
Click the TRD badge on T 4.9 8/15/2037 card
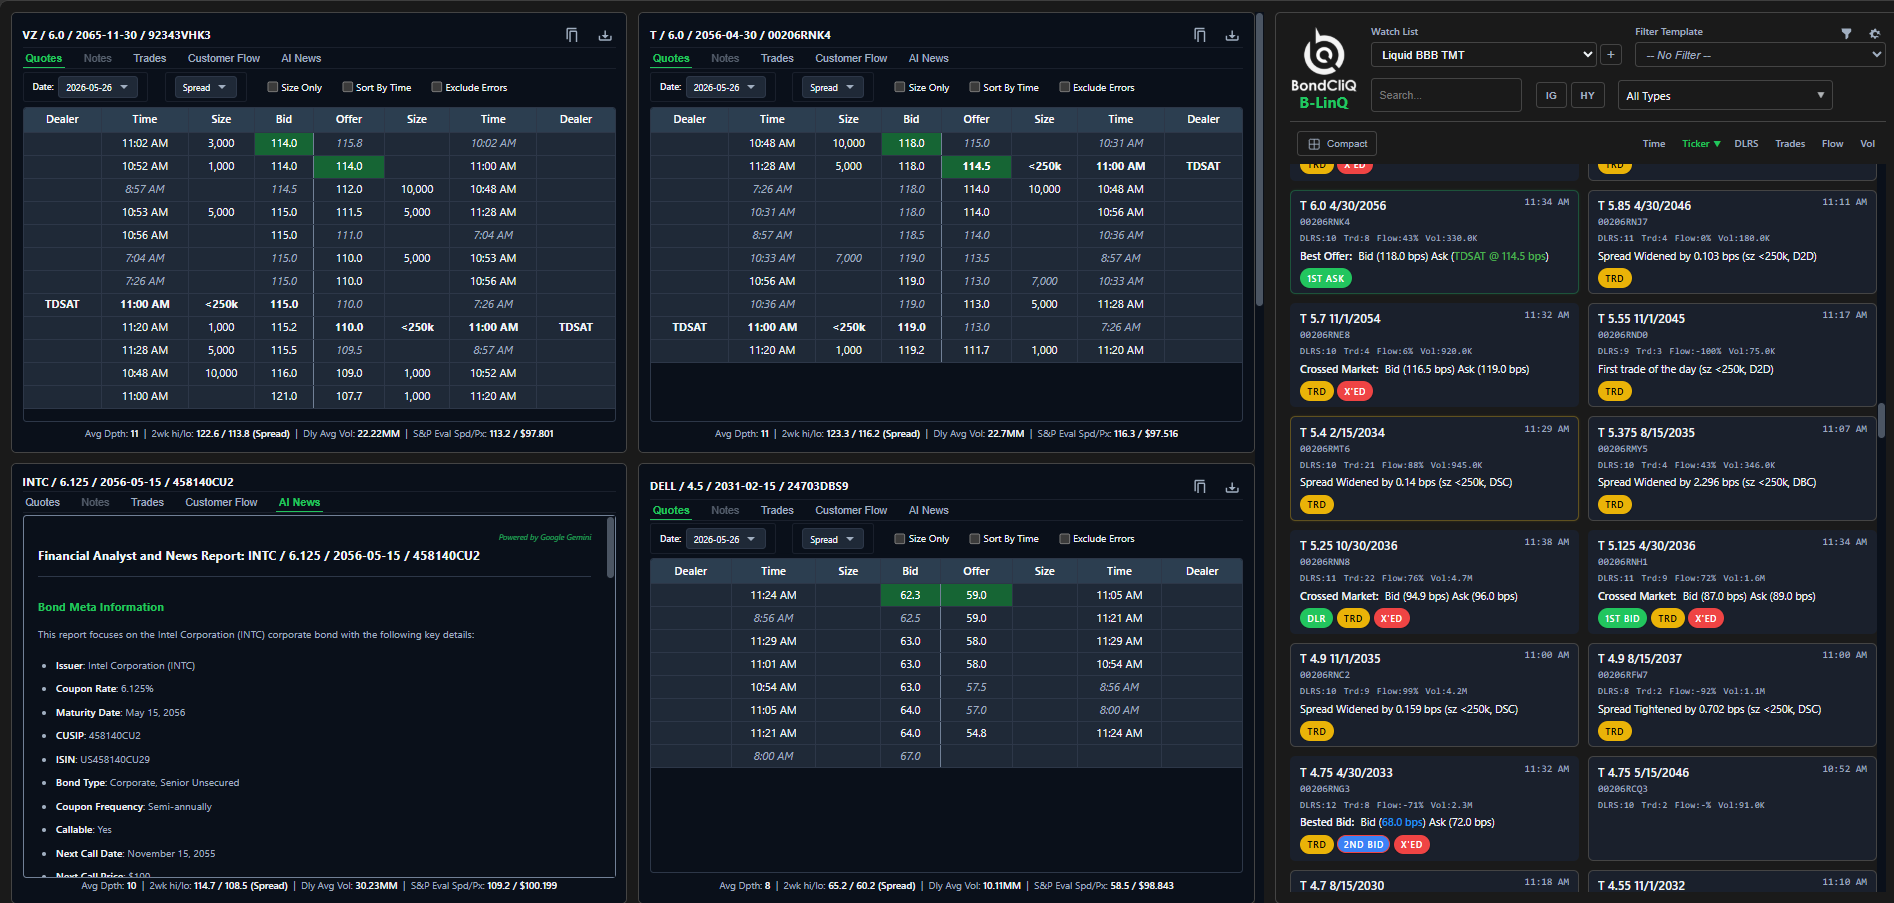(1614, 731)
